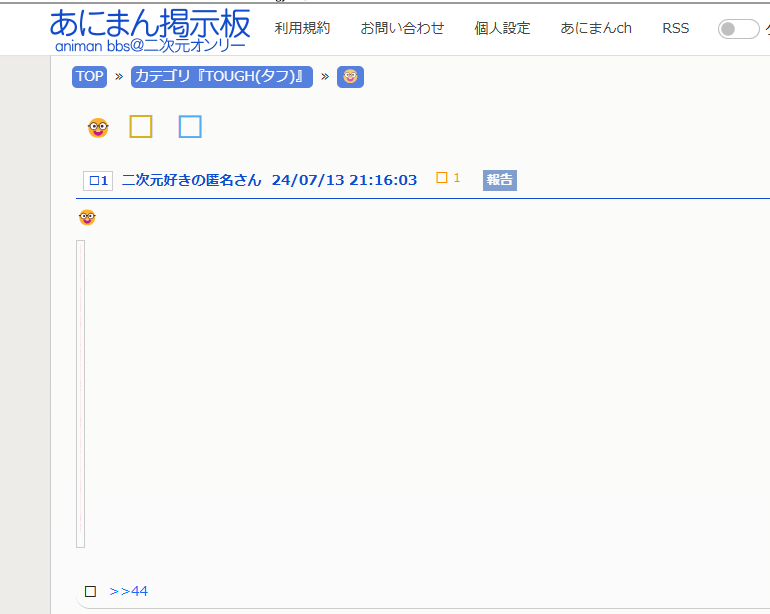This screenshot has width=770, height=614.
Task: Click the emoji face in breadcrumb
Action: [350, 77]
